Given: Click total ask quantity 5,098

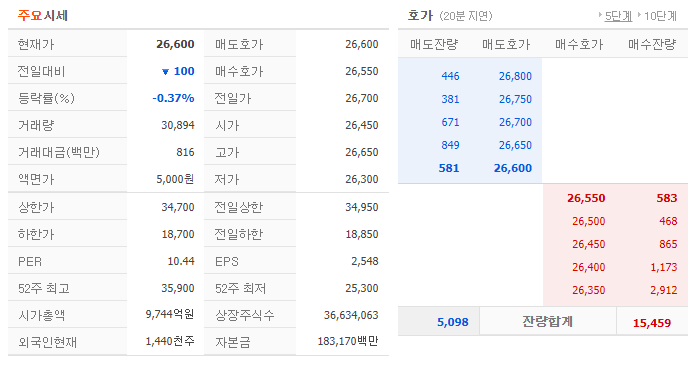Looking at the screenshot, I should point(453,322).
